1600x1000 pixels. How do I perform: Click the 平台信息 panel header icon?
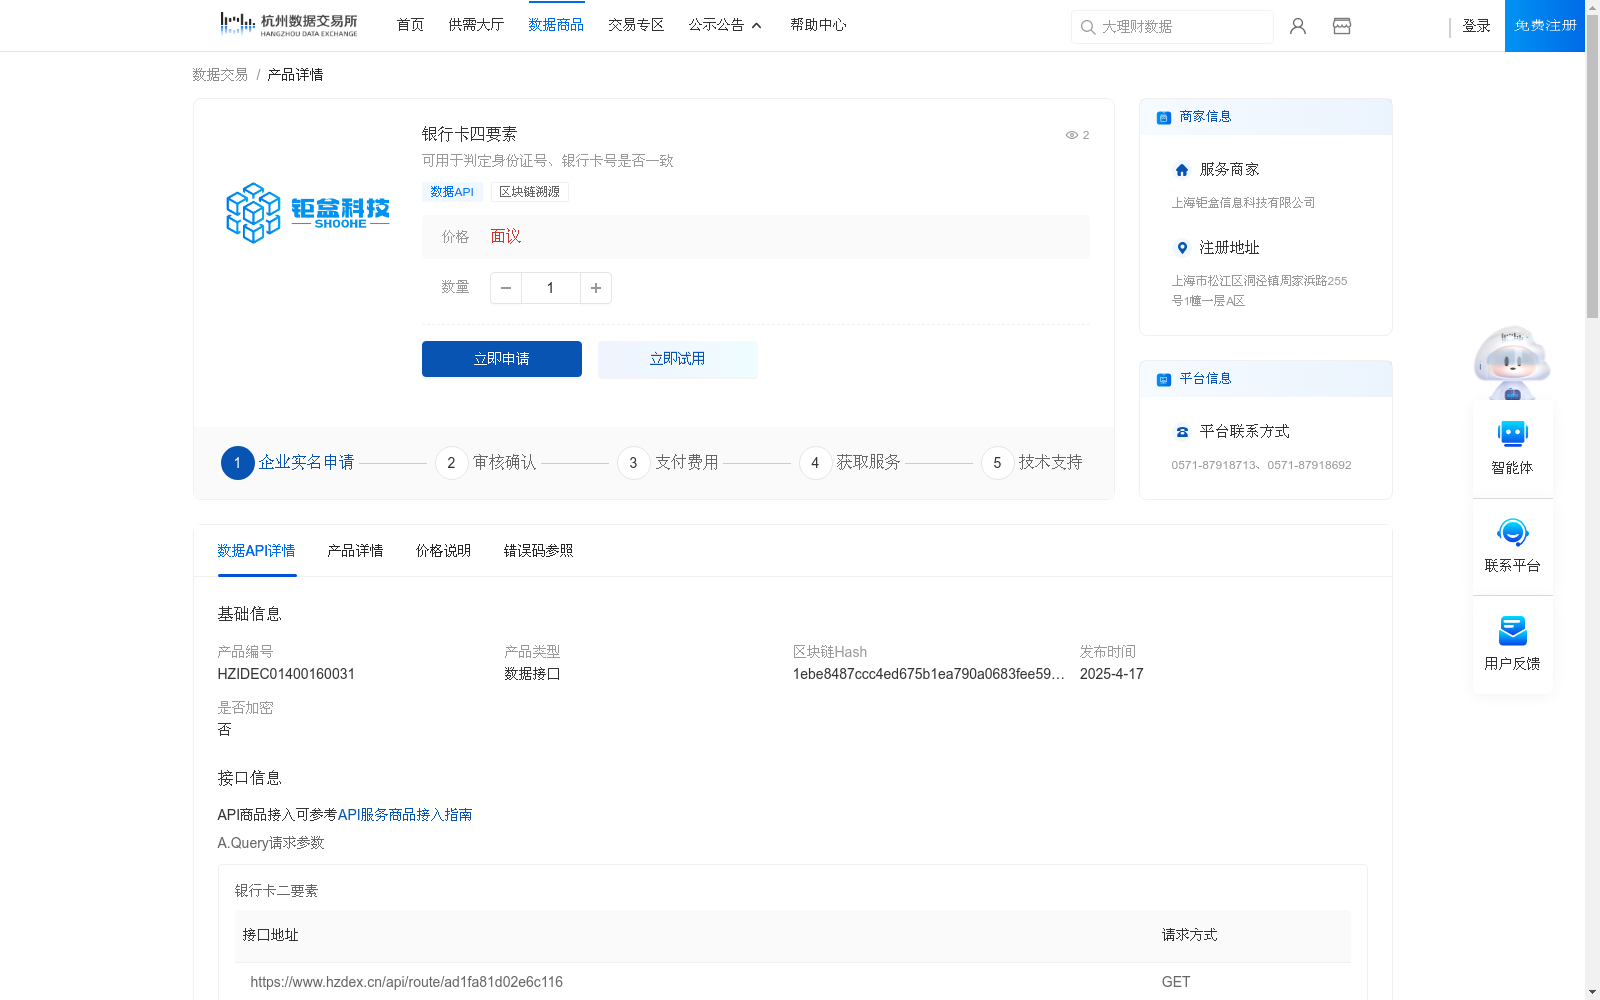(x=1164, y=379)
